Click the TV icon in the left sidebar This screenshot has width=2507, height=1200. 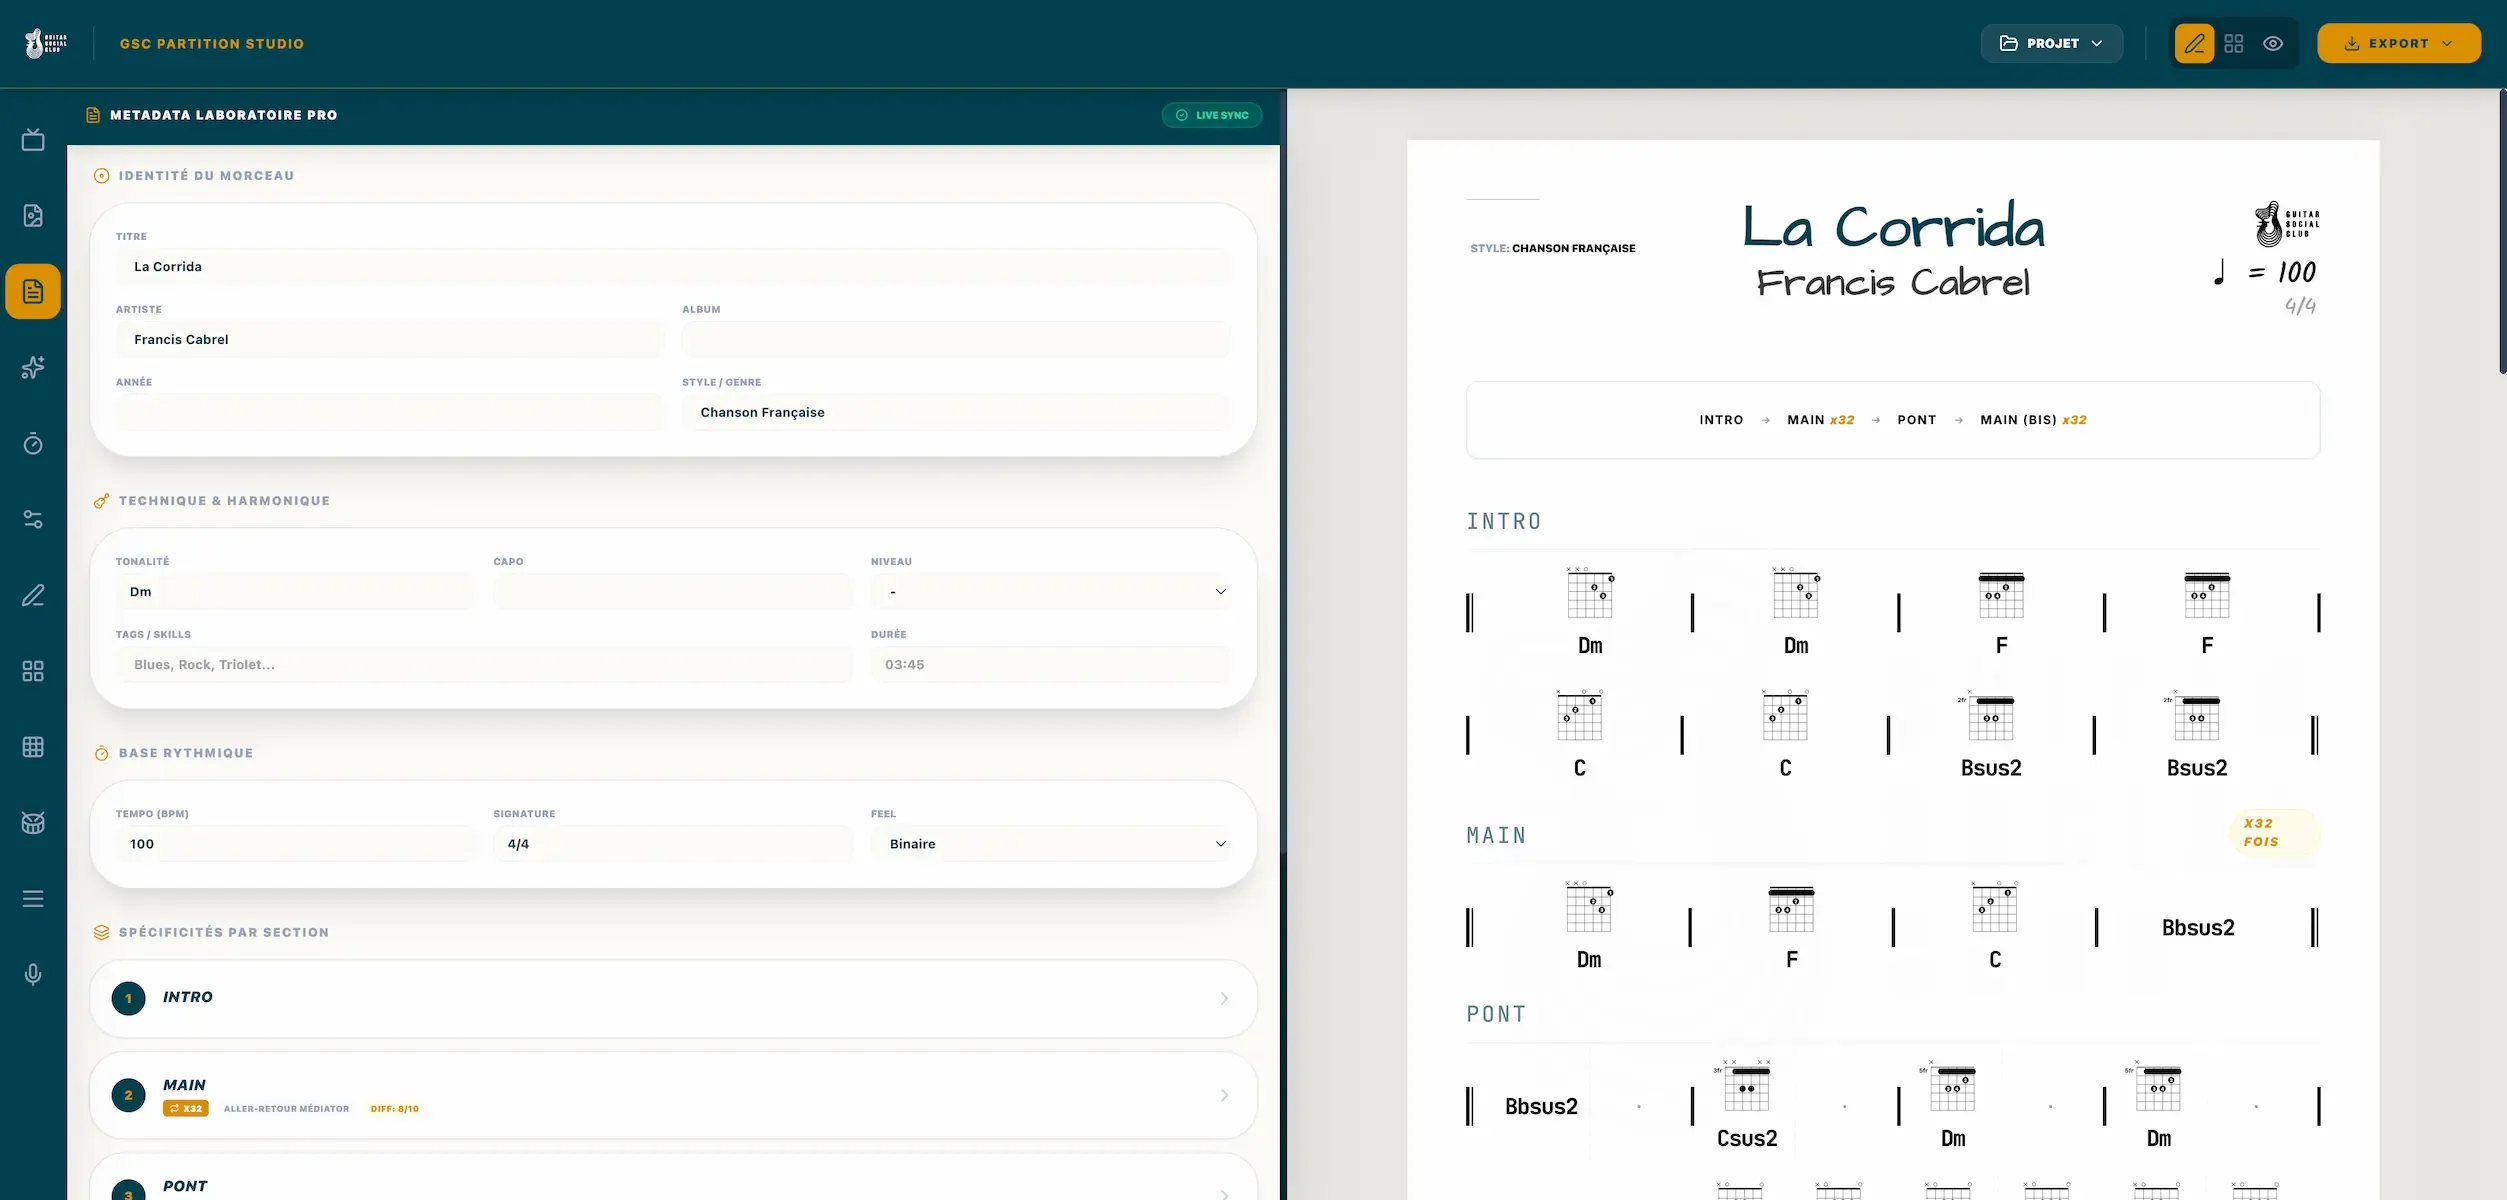coord(33,140)
